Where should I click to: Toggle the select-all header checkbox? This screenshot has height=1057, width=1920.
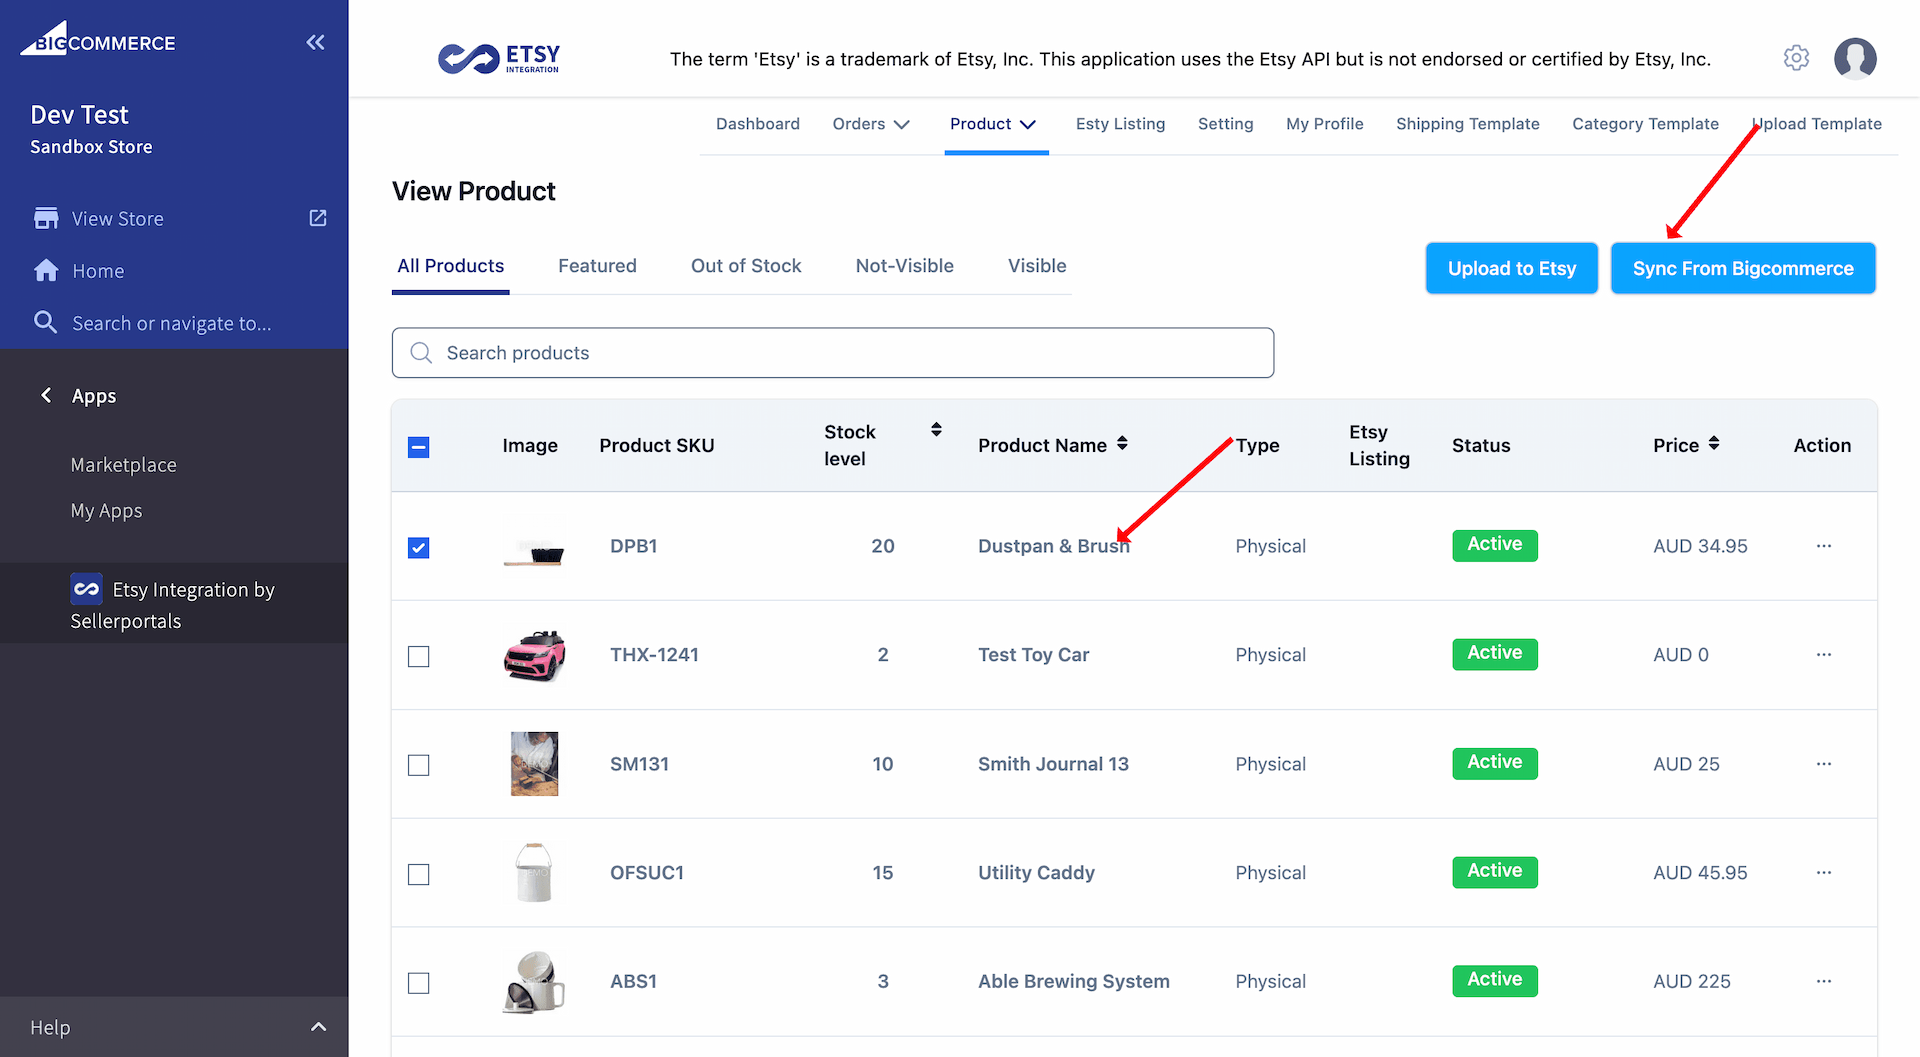click(419, 447)
